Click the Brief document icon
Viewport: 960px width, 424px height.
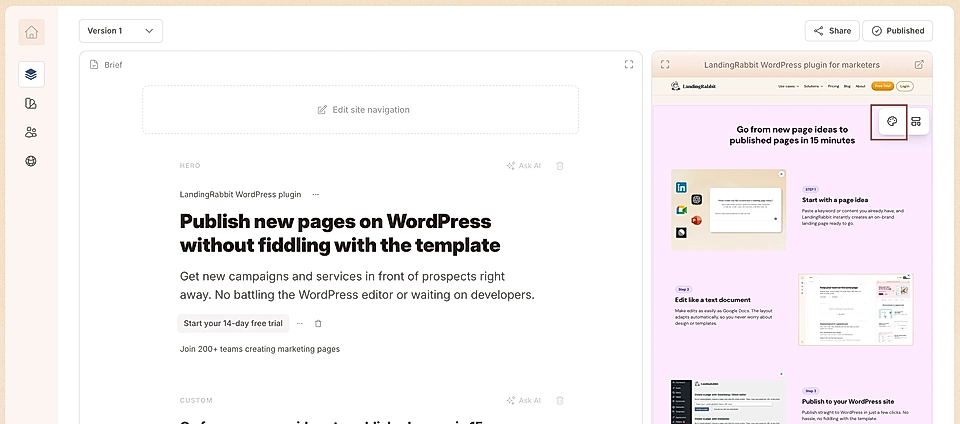(x=94, y=64)
